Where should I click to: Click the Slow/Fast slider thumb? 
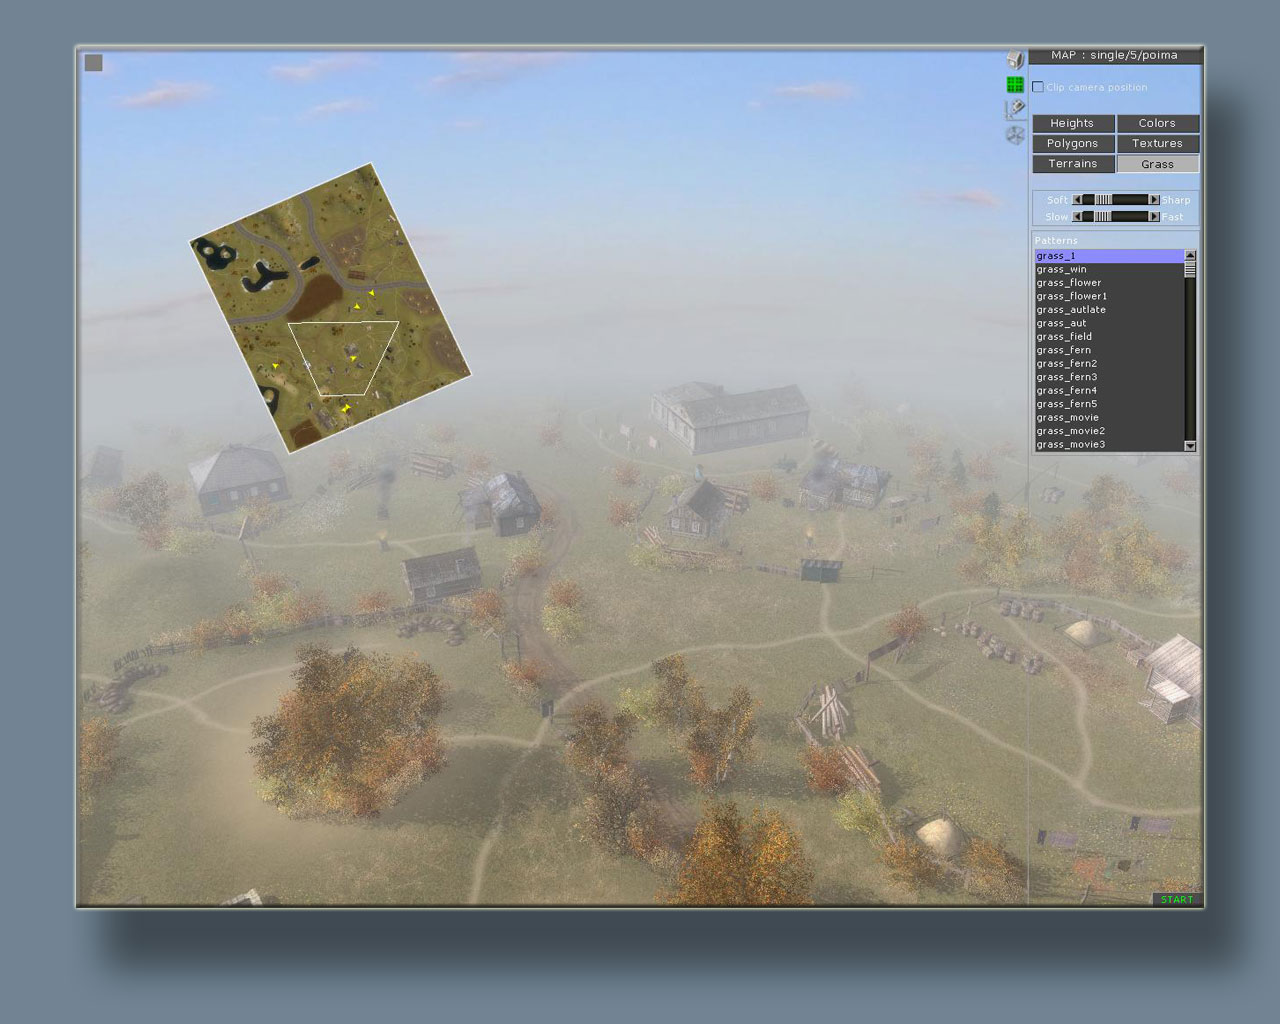[x=1102, y=216]
